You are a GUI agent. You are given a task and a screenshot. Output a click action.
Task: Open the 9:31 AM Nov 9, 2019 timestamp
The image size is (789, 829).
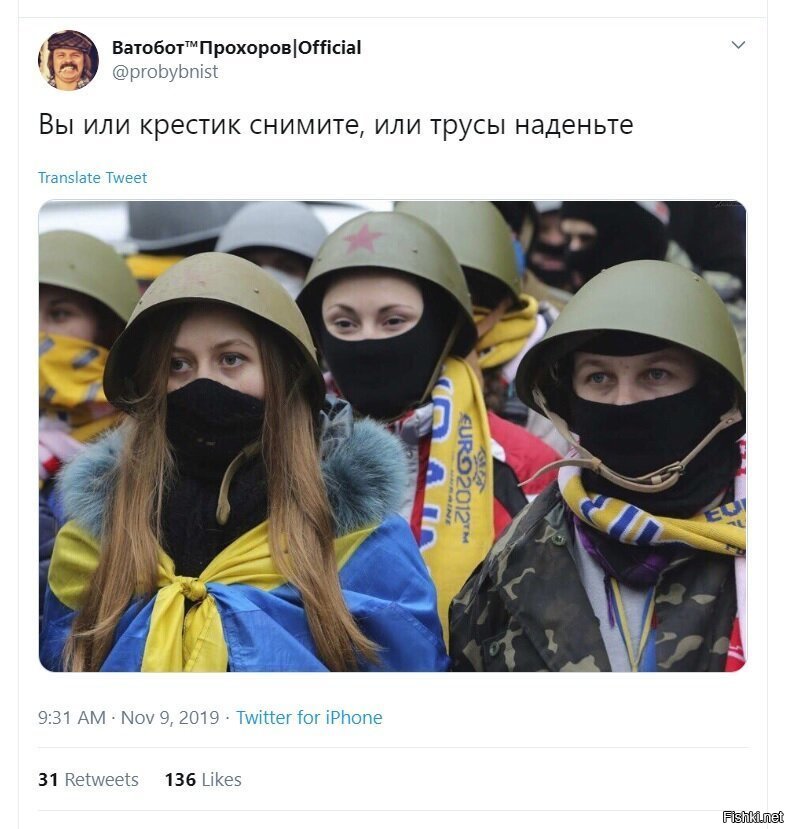129,717
